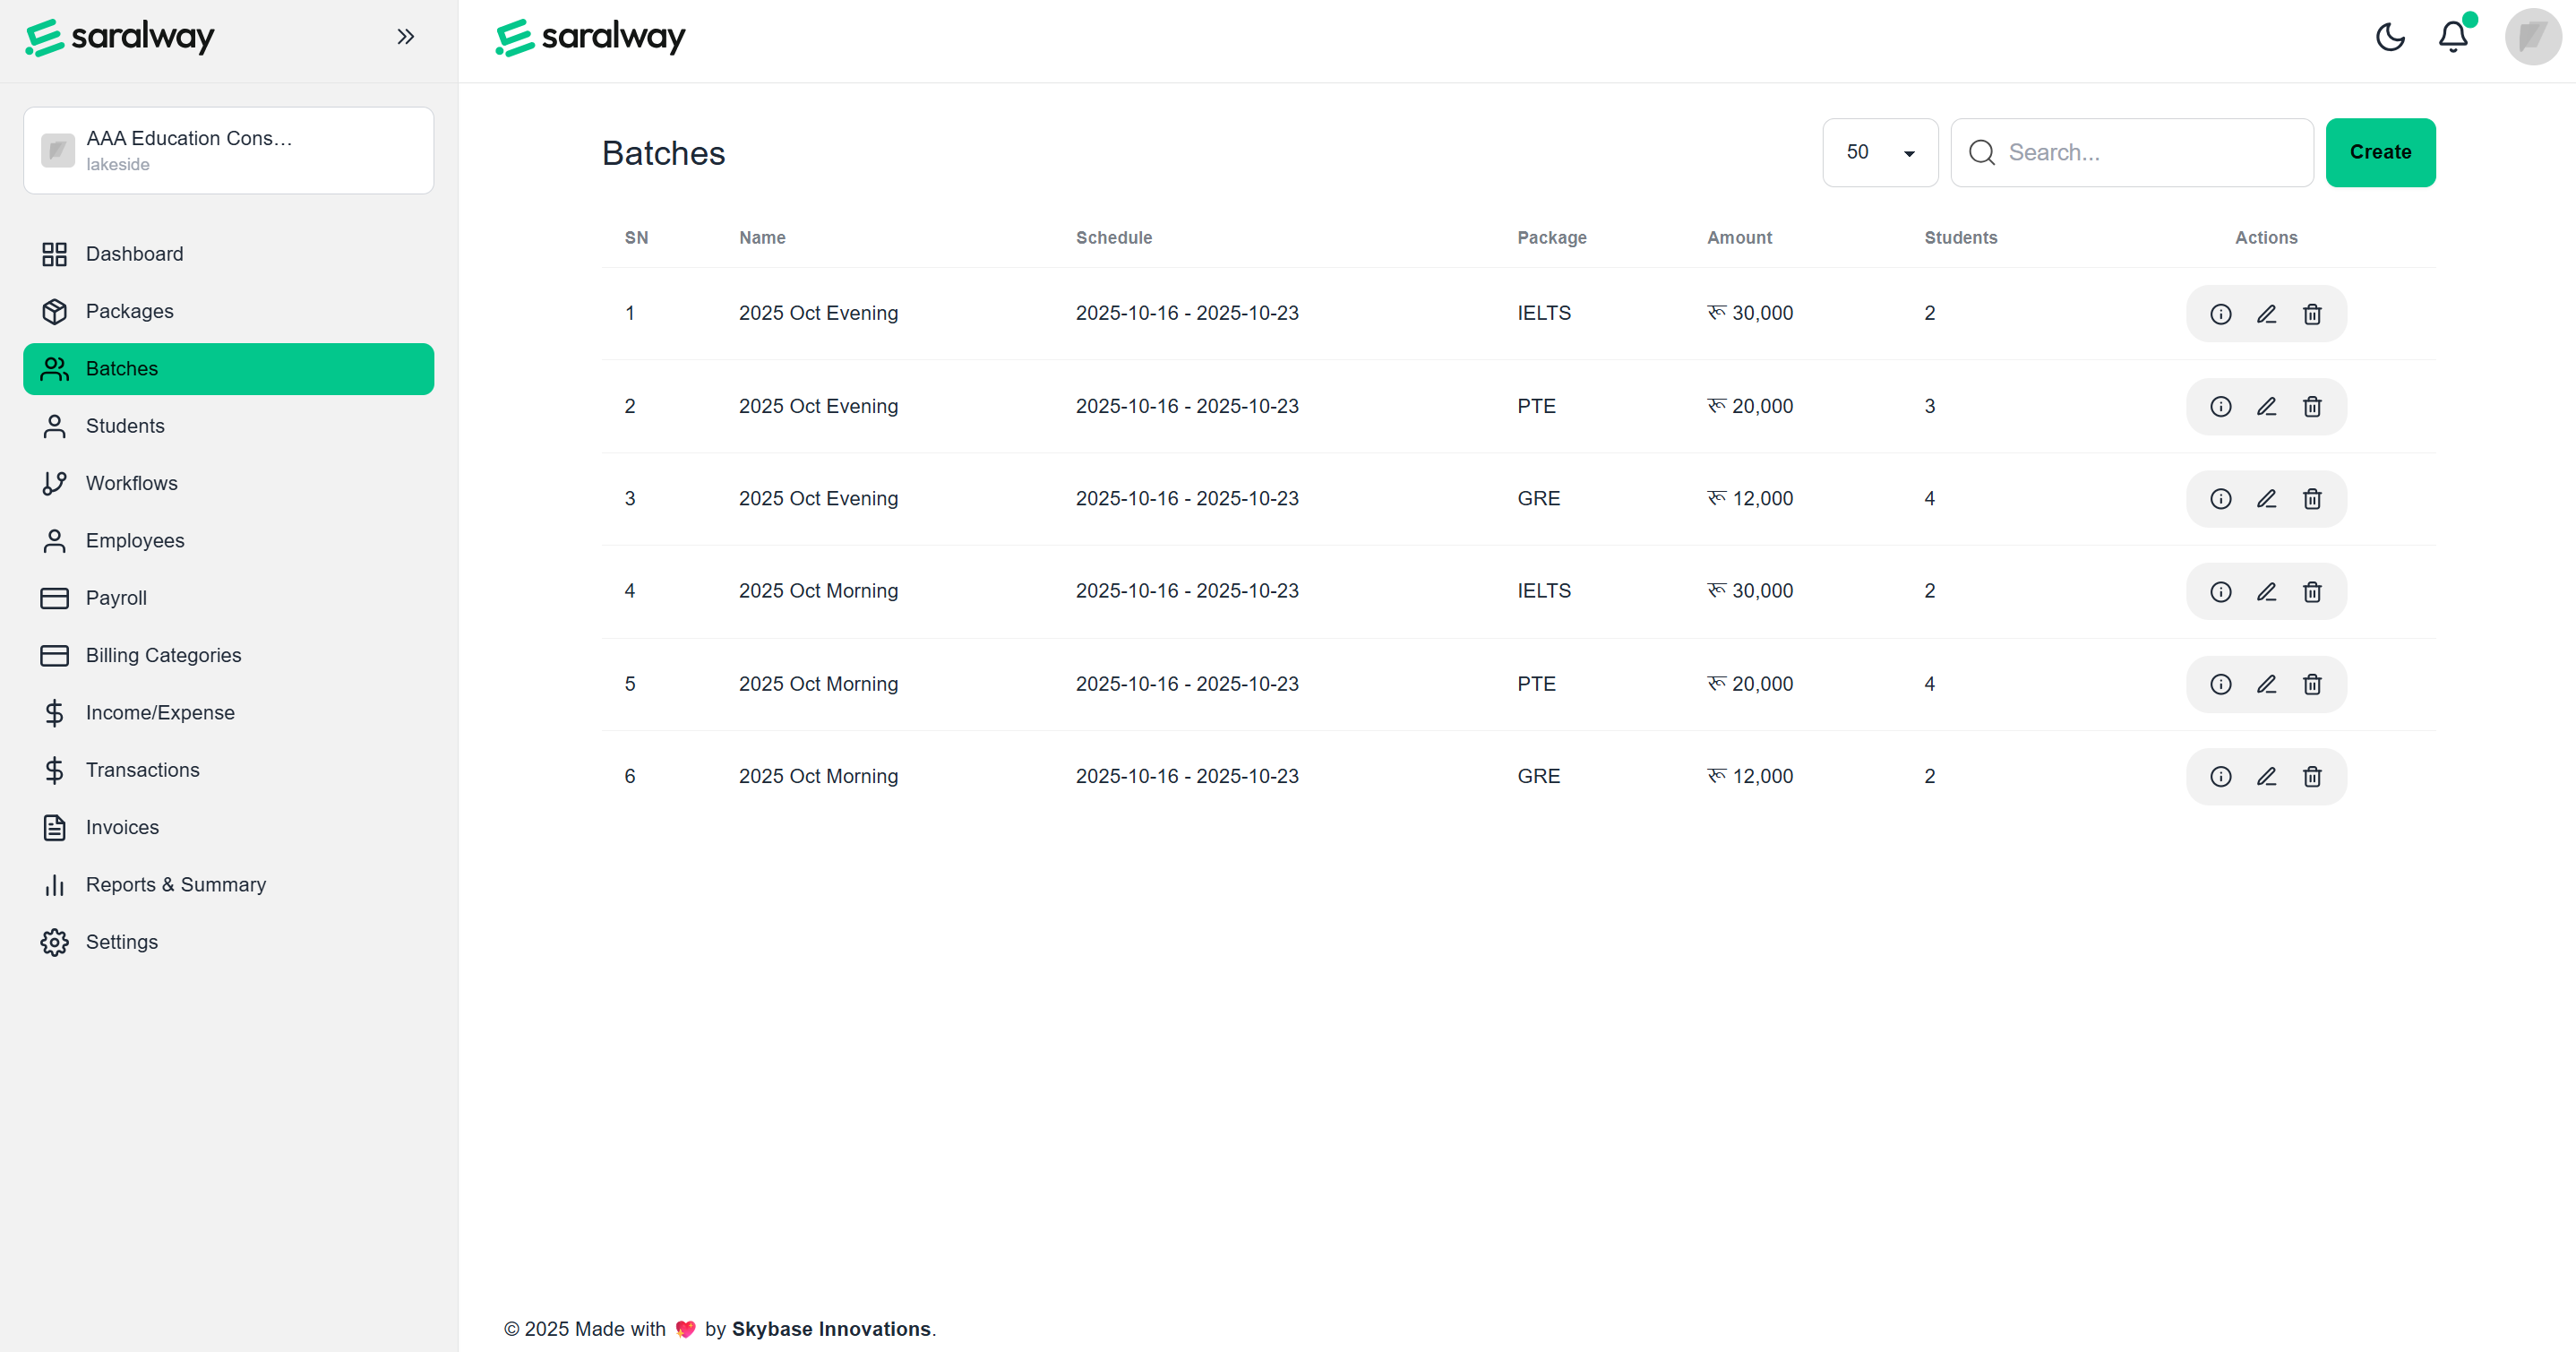Navigate to Reports & Summary
Image resolution: width=2576 pixels, height=1352 pixels.
[175, 885]
